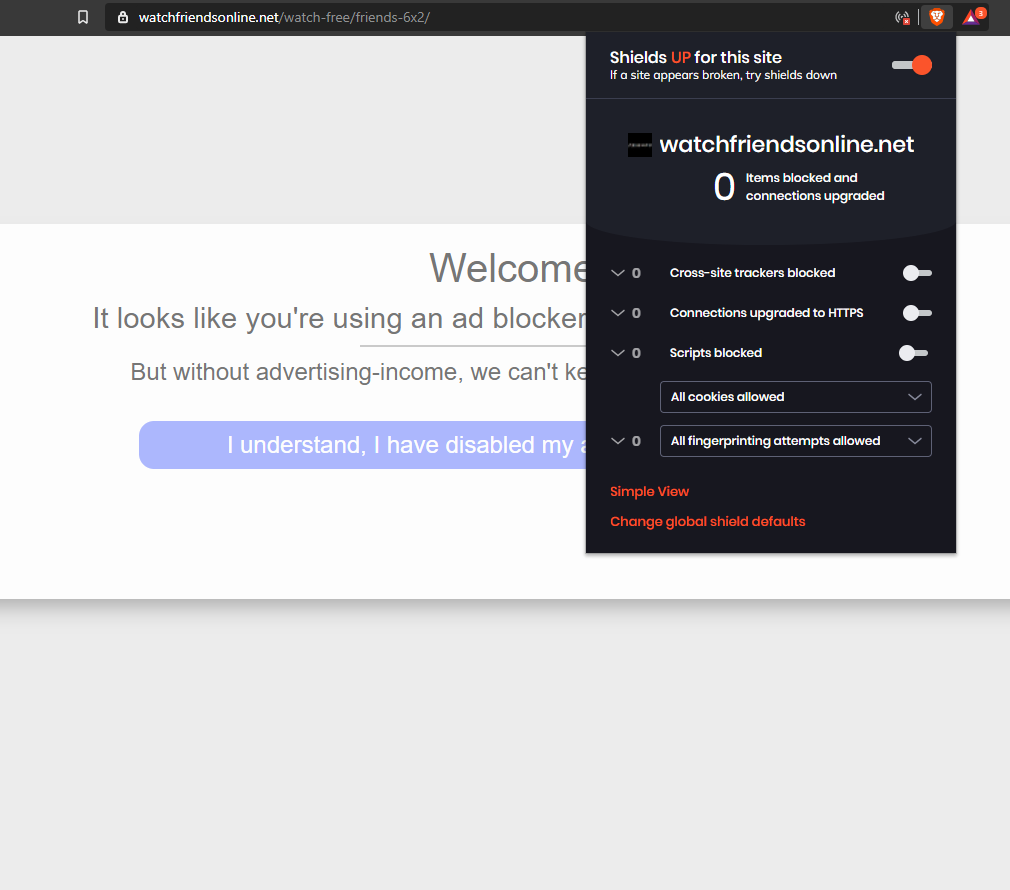Click the padlock site info icon
Viewport: 1010px width, 890px height.
click(x=122, y=17)
